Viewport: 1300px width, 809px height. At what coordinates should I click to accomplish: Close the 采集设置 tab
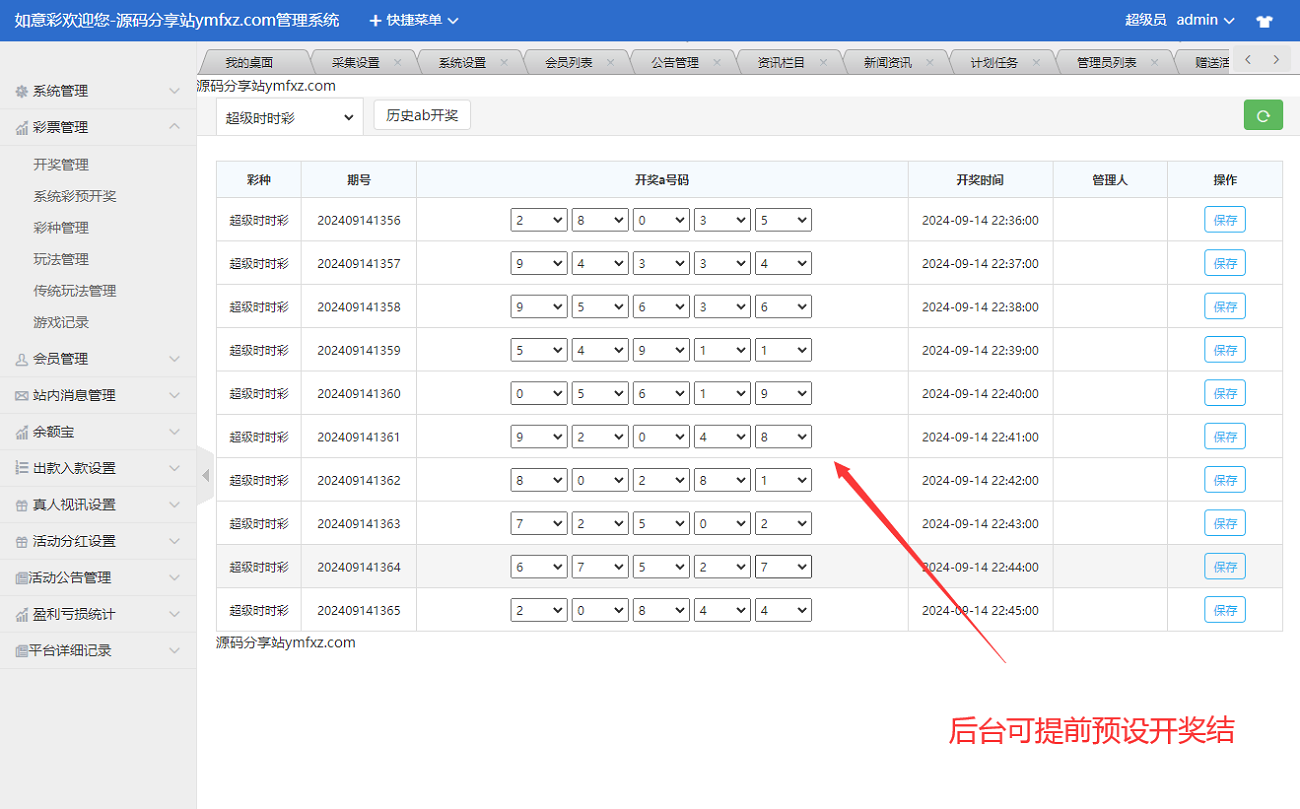[x=398, y=62]
